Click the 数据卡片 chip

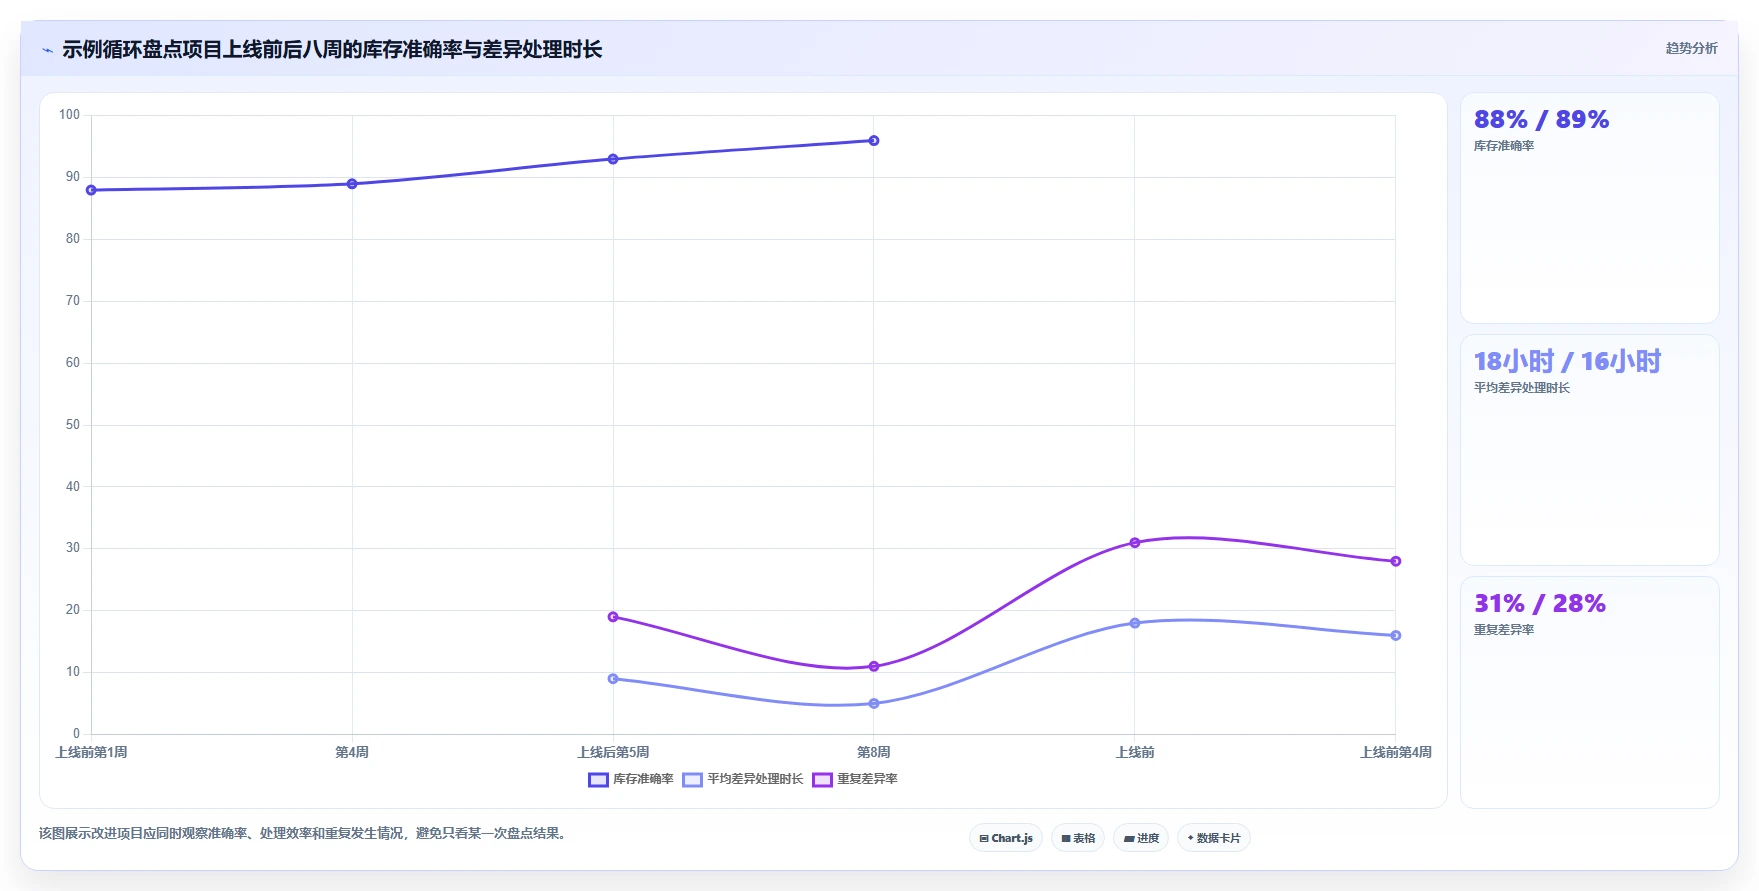click(1214, 838)
